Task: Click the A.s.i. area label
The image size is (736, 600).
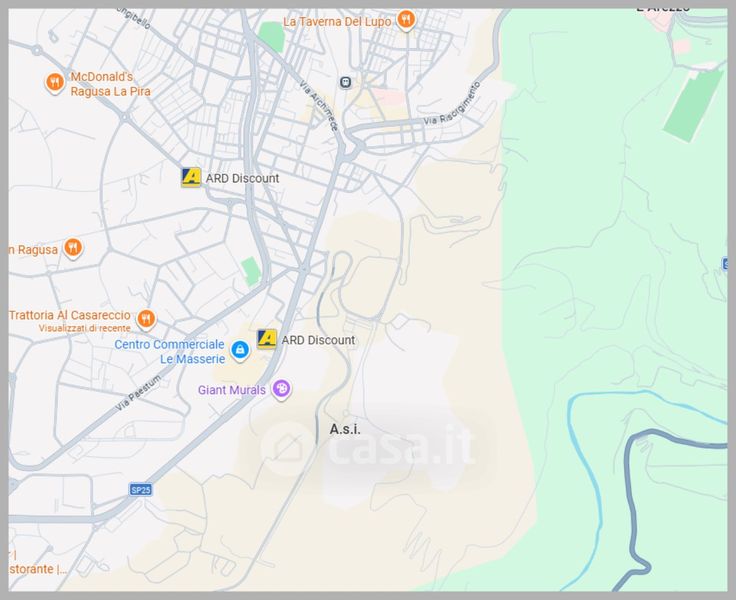Action: (x=345, y=429)
